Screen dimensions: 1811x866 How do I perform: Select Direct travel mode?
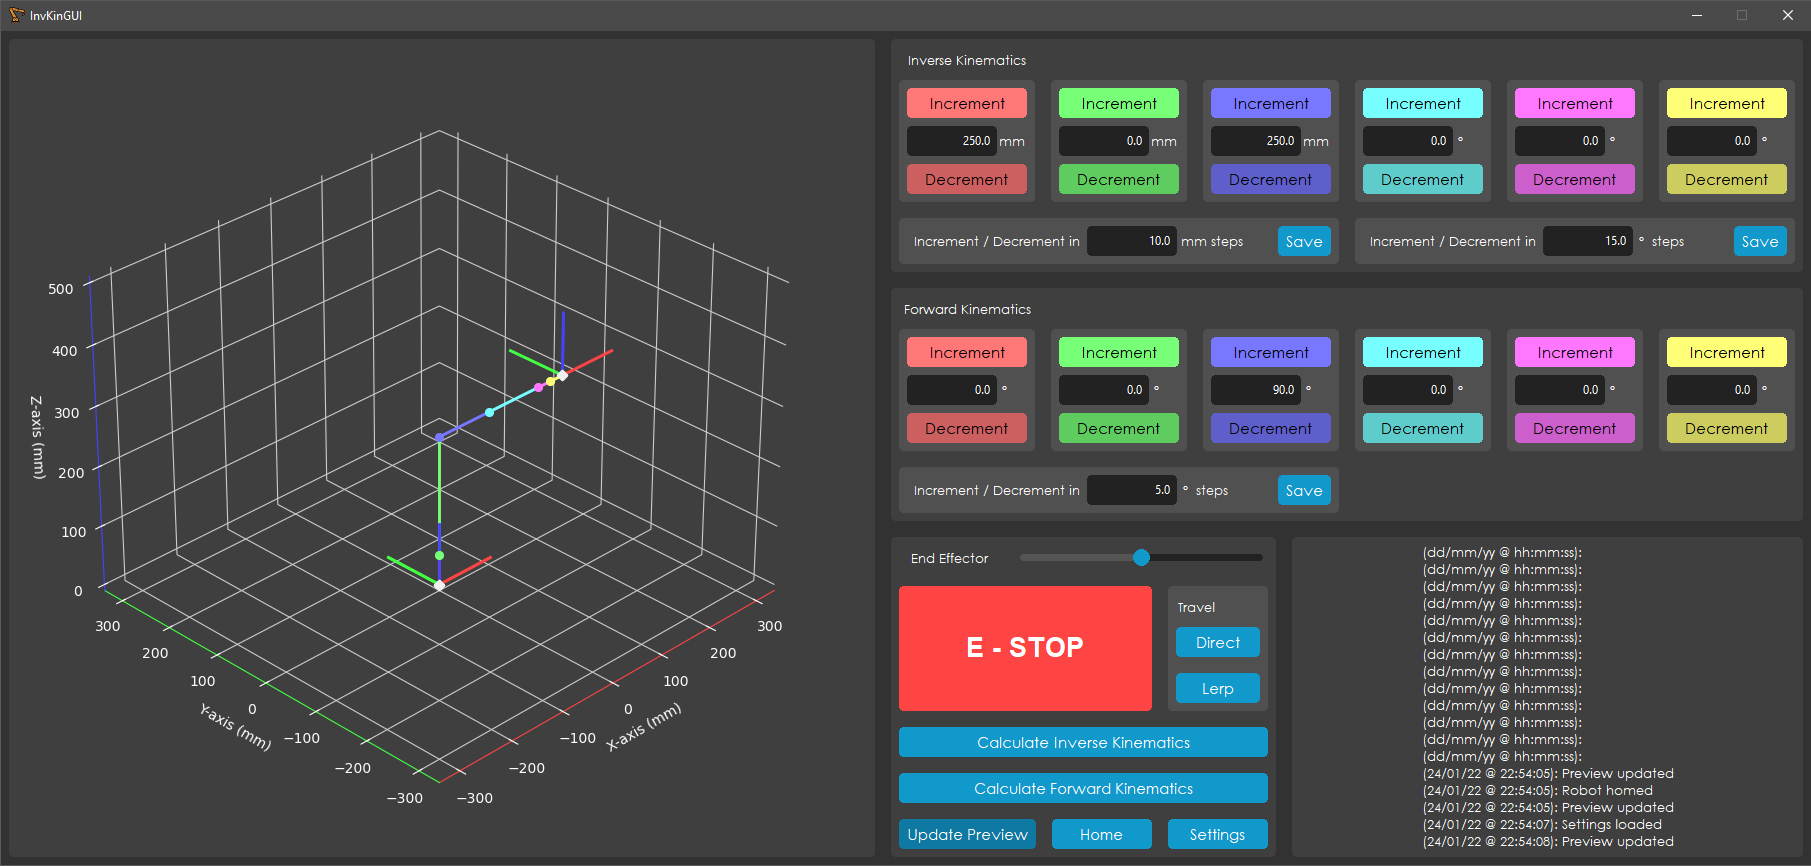pos(1217,642)
